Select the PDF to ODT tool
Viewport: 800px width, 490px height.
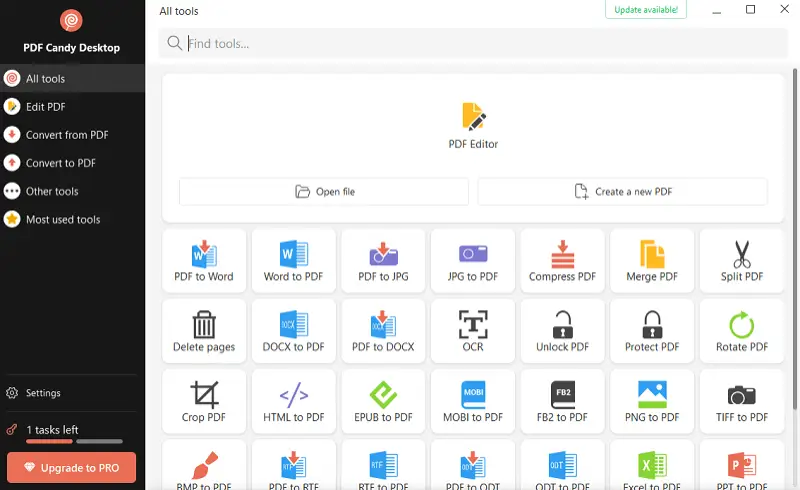click(473, 467)
